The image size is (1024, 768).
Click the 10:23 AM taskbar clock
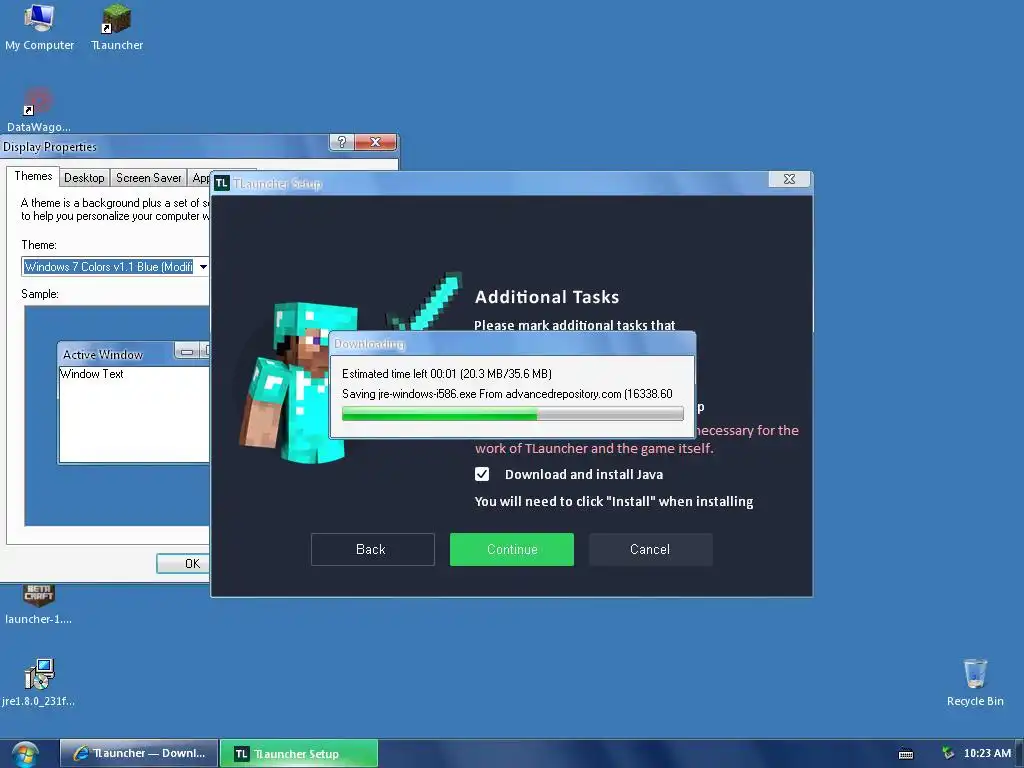pyautogui.click(x=987, y=753)
